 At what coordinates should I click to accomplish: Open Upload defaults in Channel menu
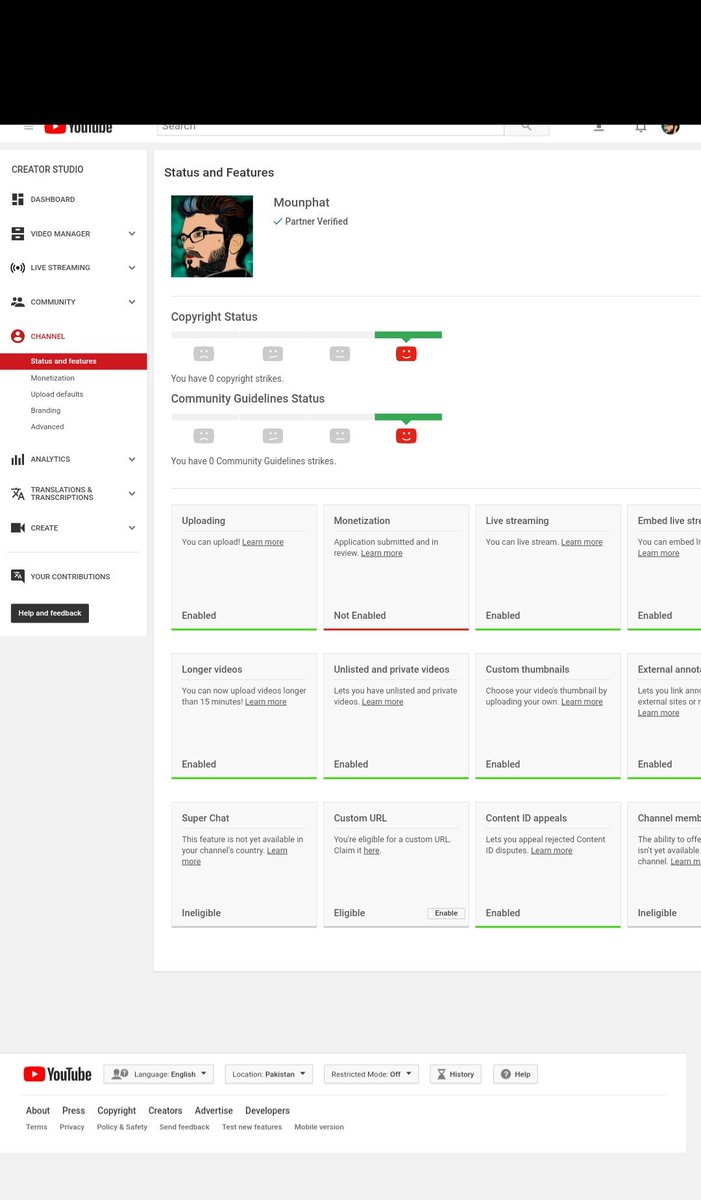[x=57, y=394]
